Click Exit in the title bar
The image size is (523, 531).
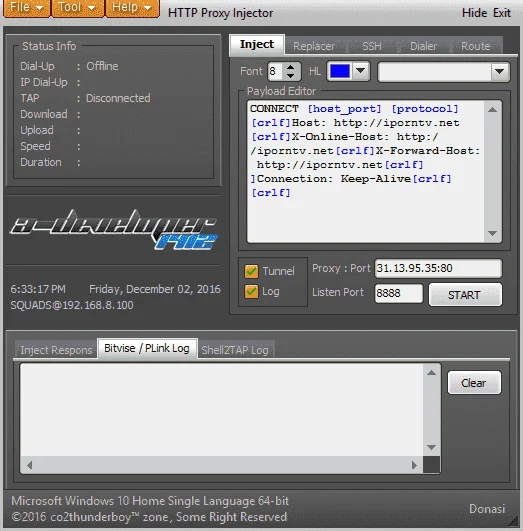502,13
